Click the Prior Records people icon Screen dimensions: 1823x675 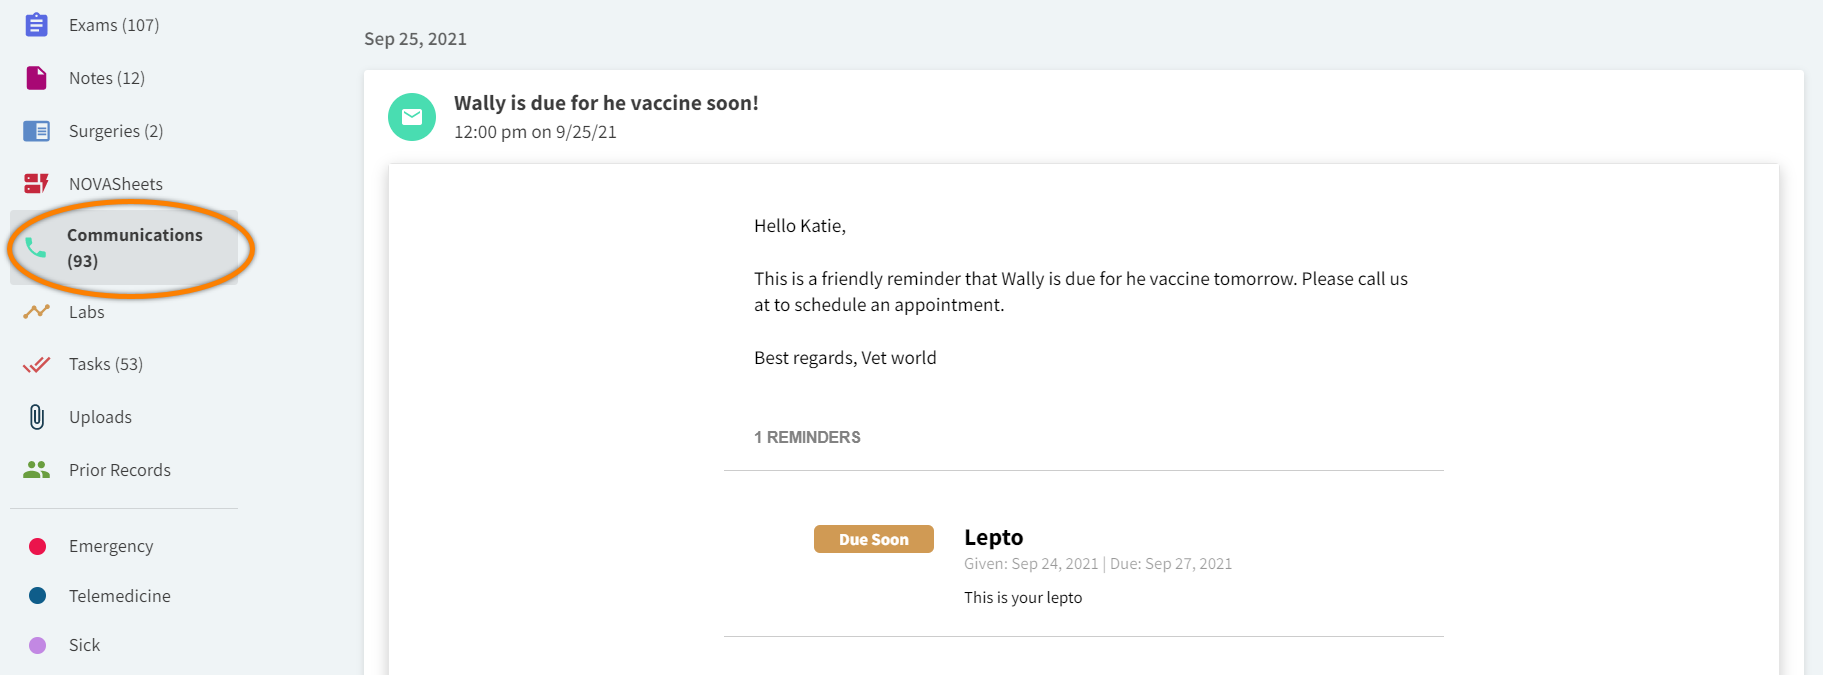click(x=37, y=470)
